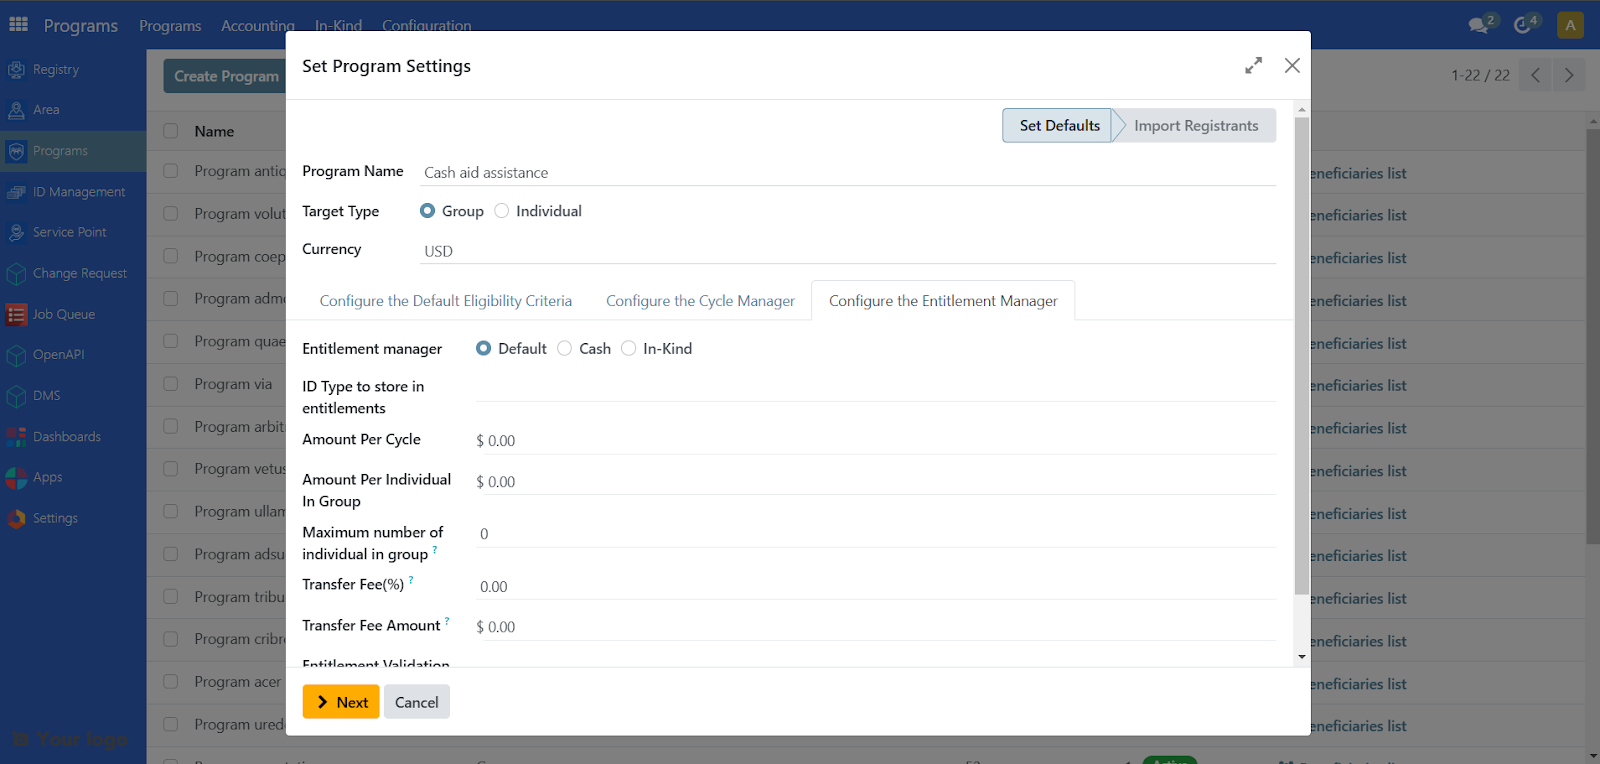Go to previous page of records
Image resolution: width=1600 pixels, height=764 pixels.
point(1535,75)
